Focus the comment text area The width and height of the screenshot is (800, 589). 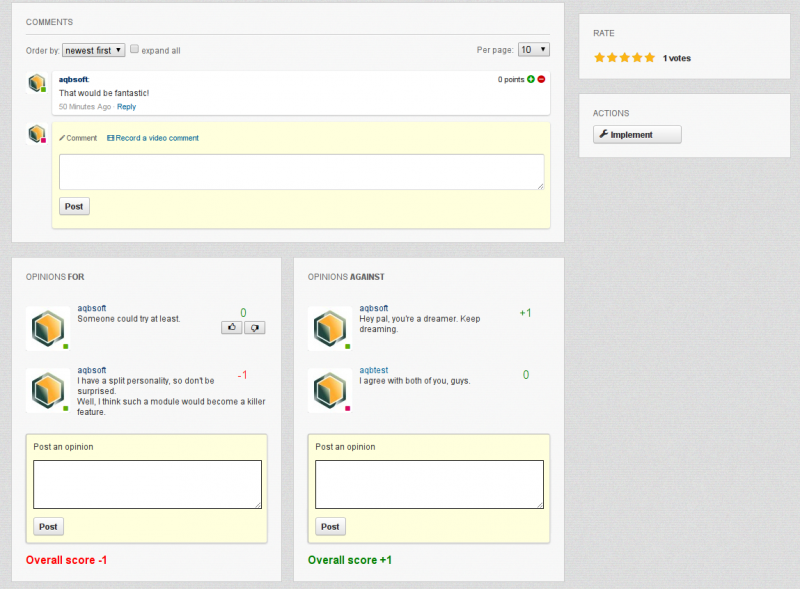pos(301,171)
